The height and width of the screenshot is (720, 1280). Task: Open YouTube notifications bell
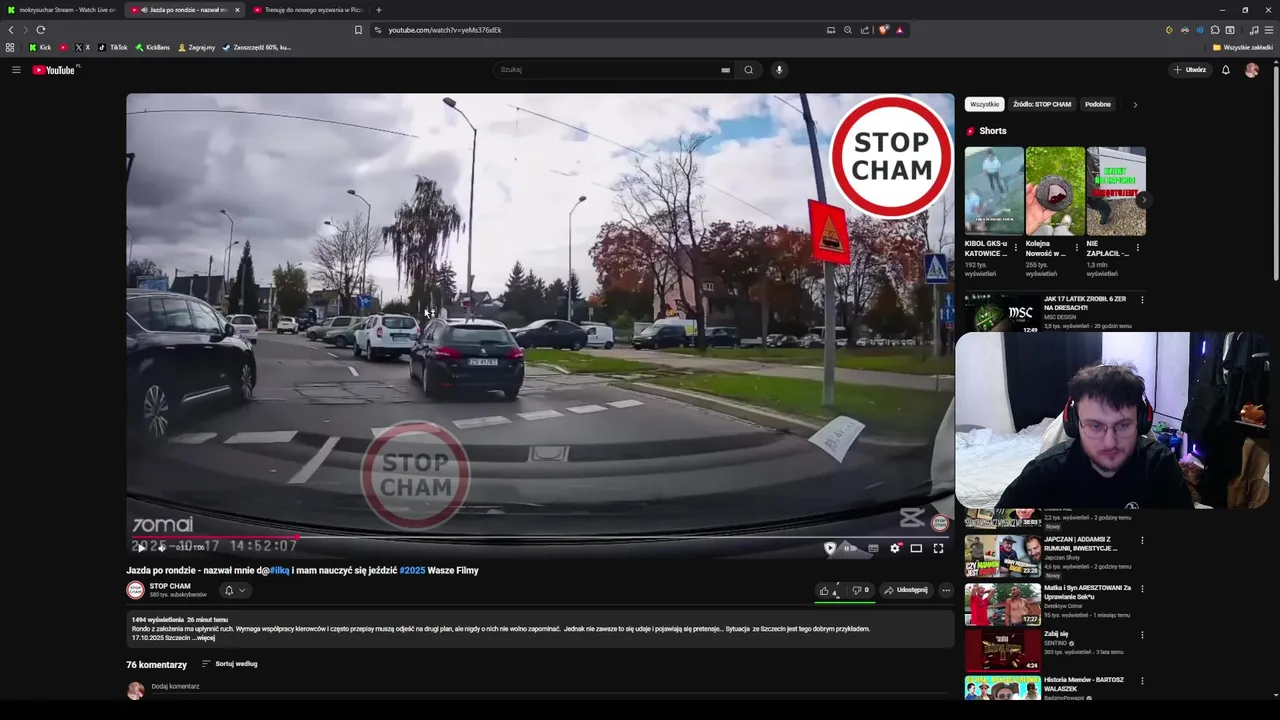1226,70
